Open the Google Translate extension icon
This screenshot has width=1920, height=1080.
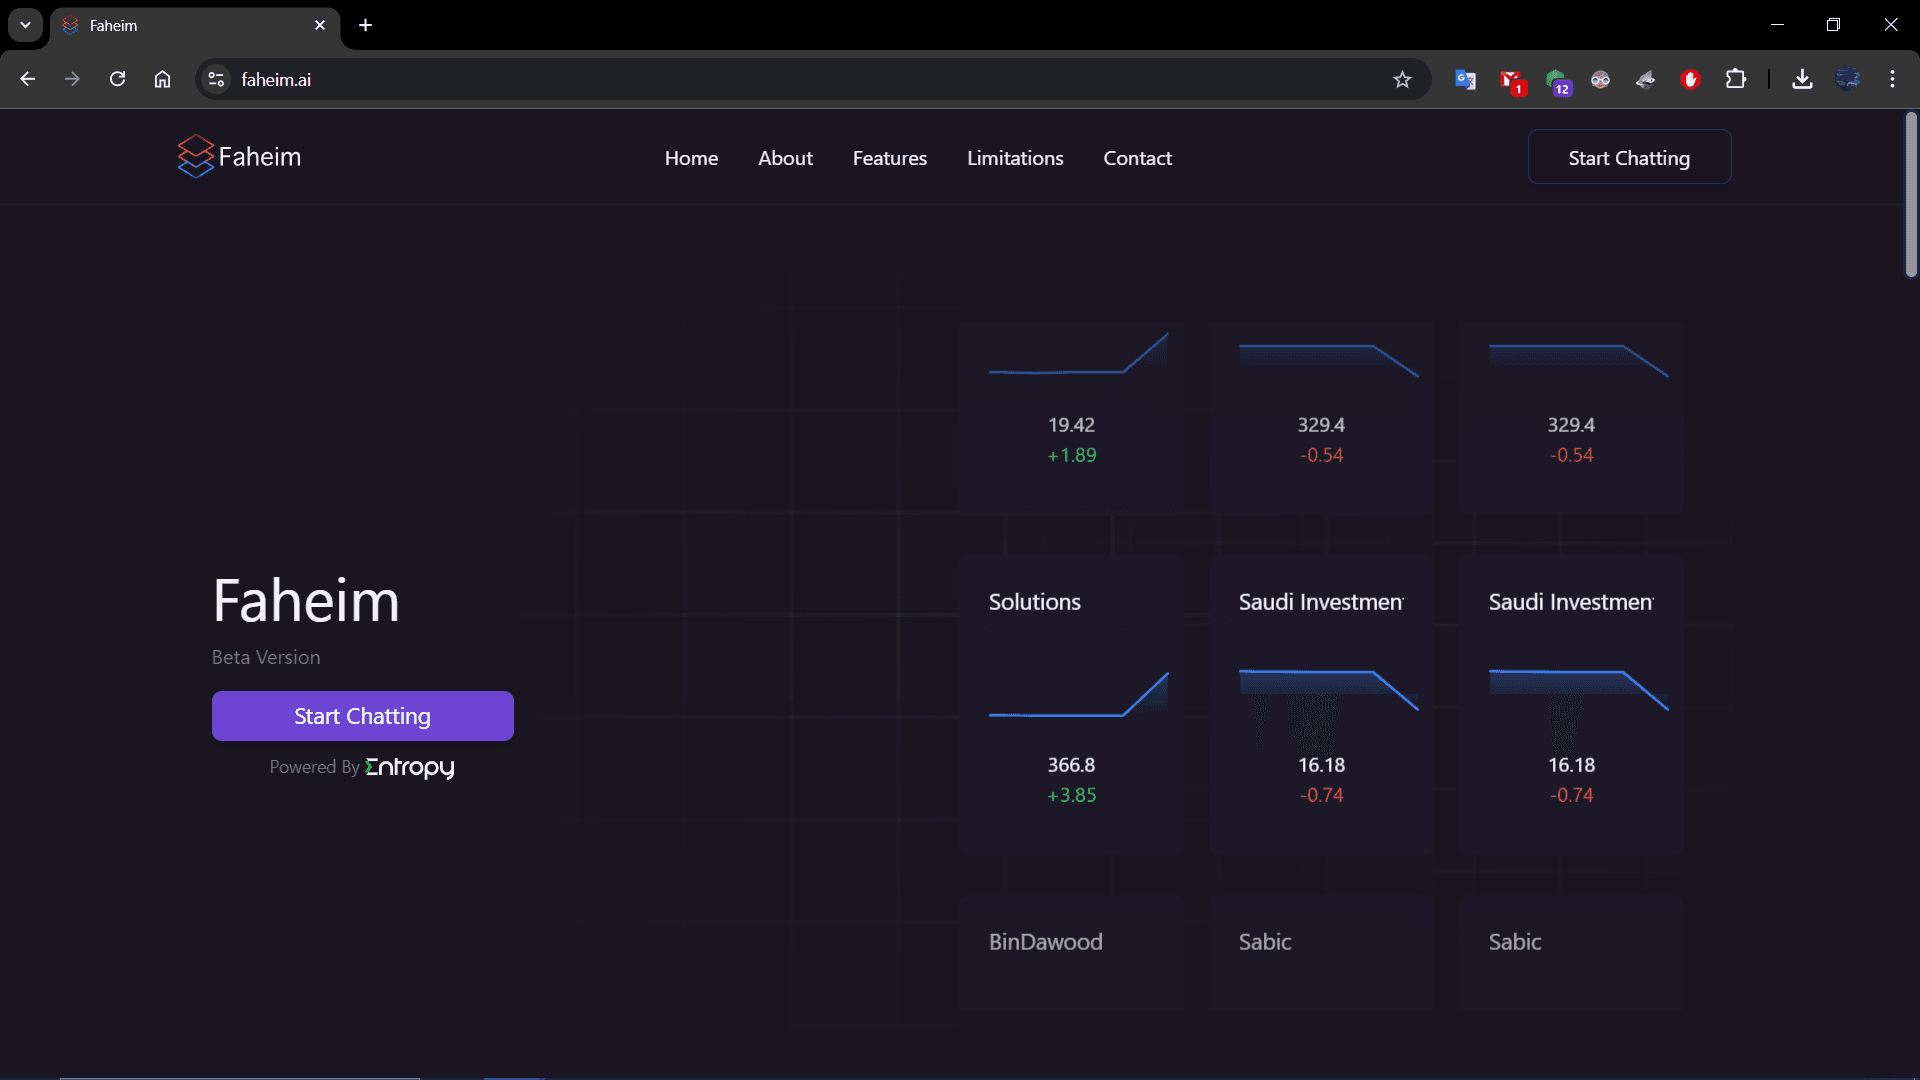point(1465,80)
